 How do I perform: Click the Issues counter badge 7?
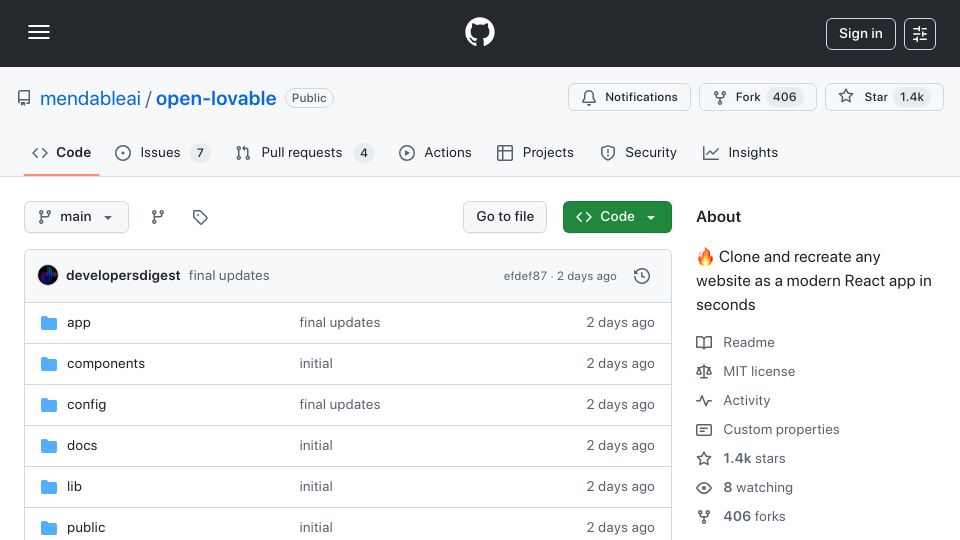[x=200, y=153]
